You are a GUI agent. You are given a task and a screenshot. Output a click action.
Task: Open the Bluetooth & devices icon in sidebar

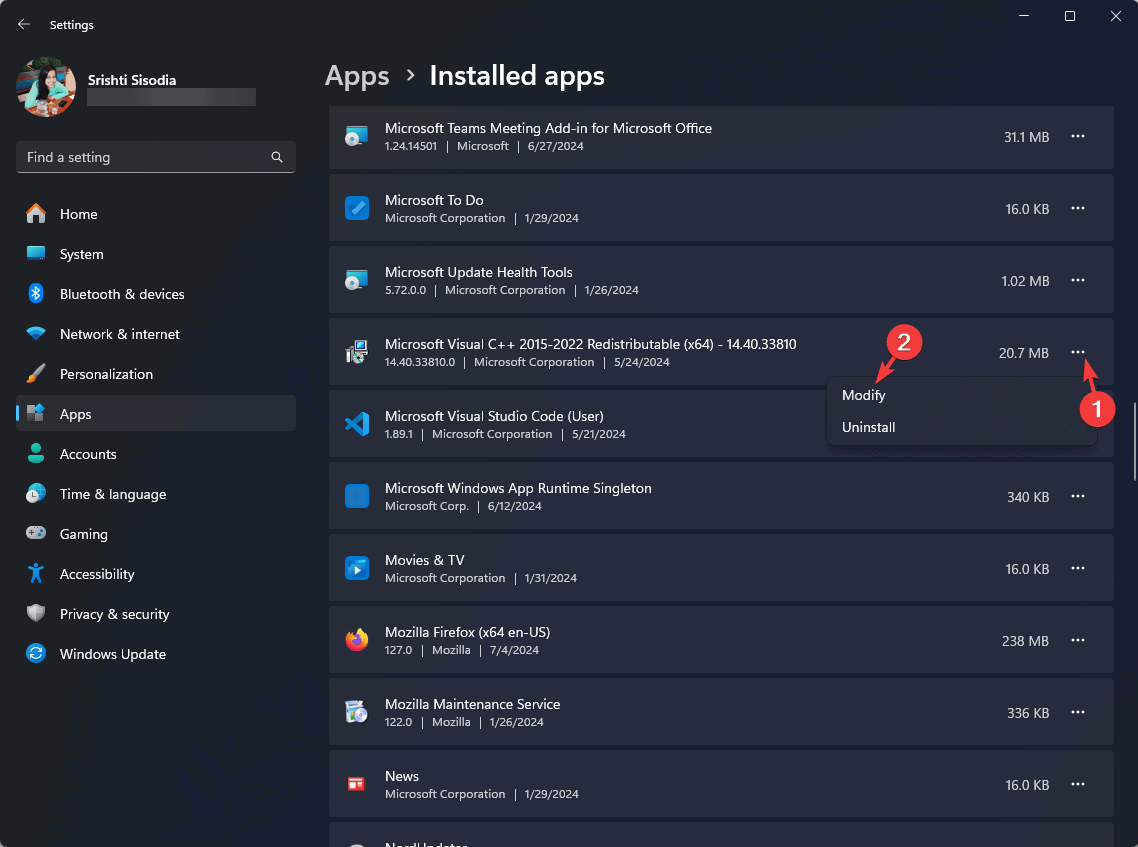(x=36, y=294)
